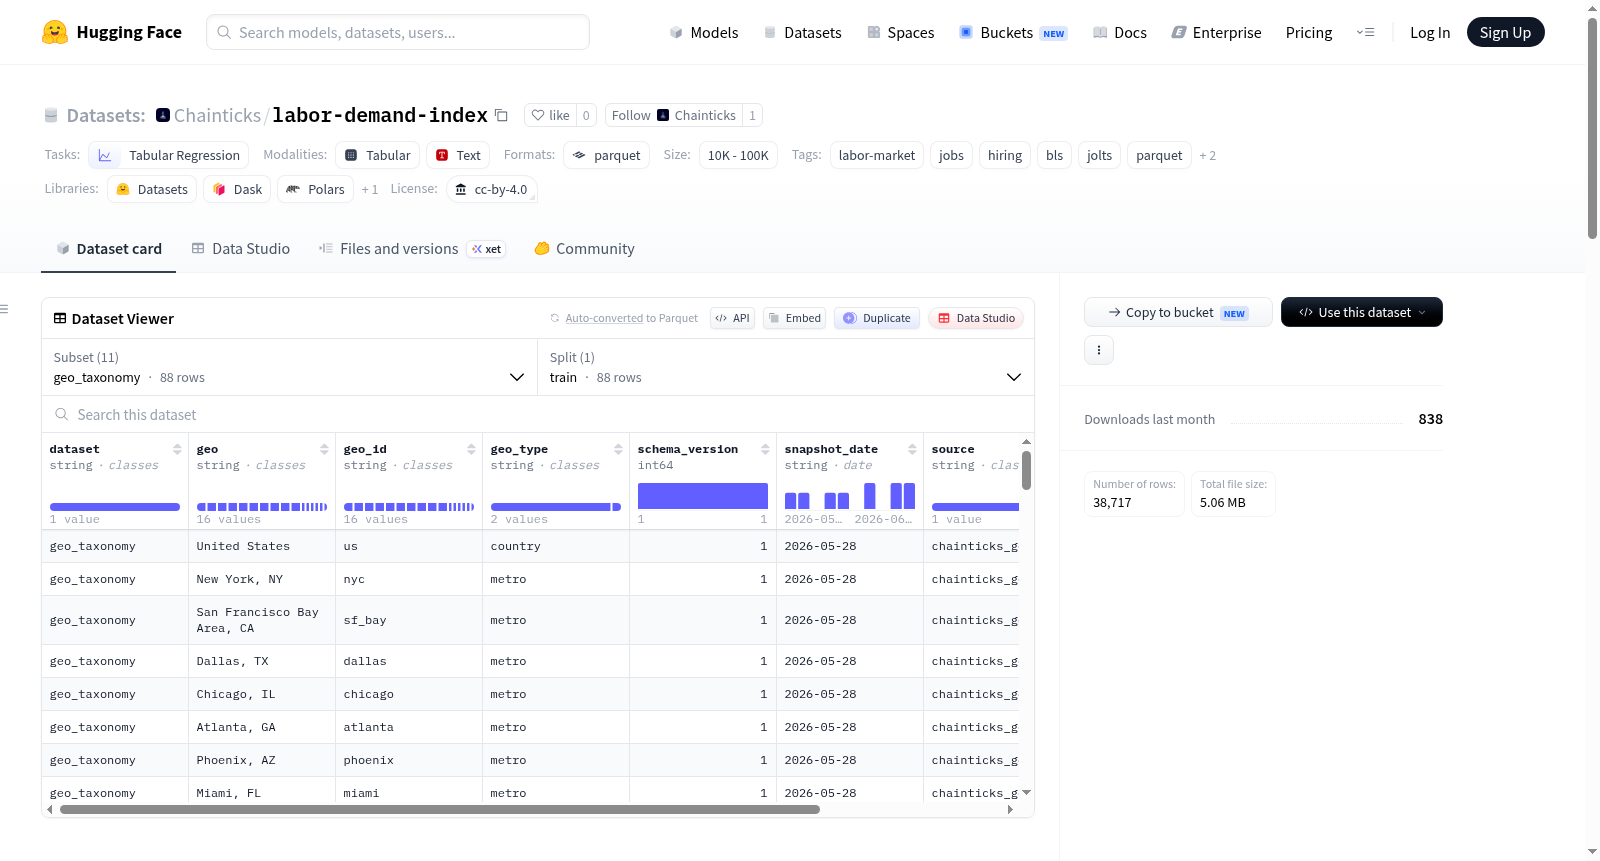Click the parquet format tag

pyautogui.click(x=607, y=155)
